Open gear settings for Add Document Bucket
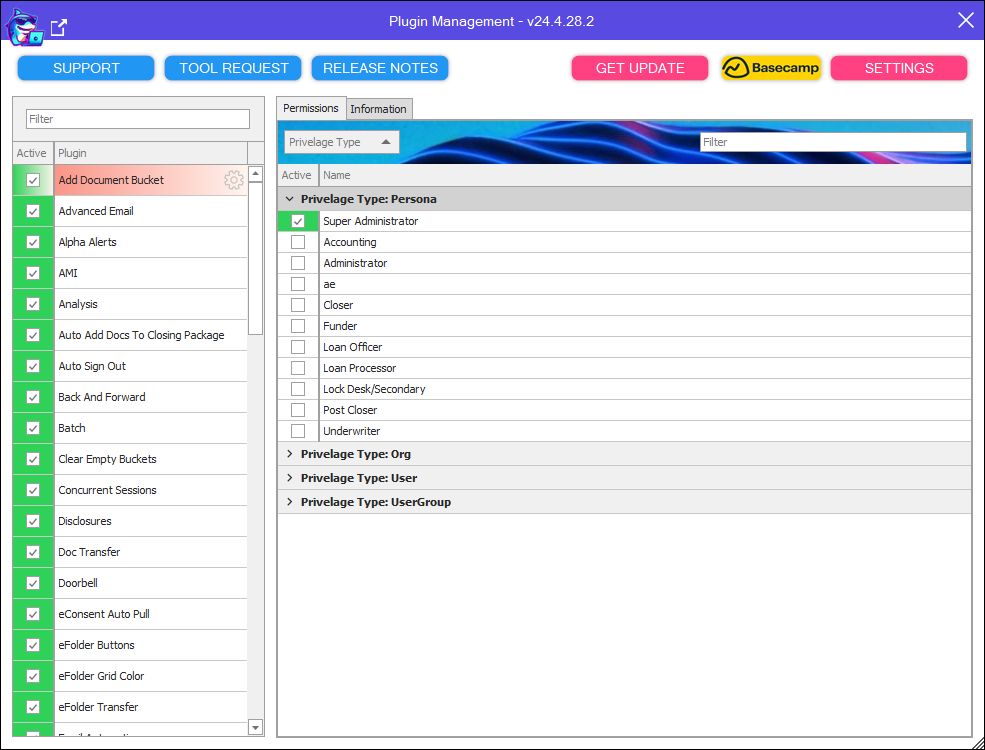 pos(234,180)
